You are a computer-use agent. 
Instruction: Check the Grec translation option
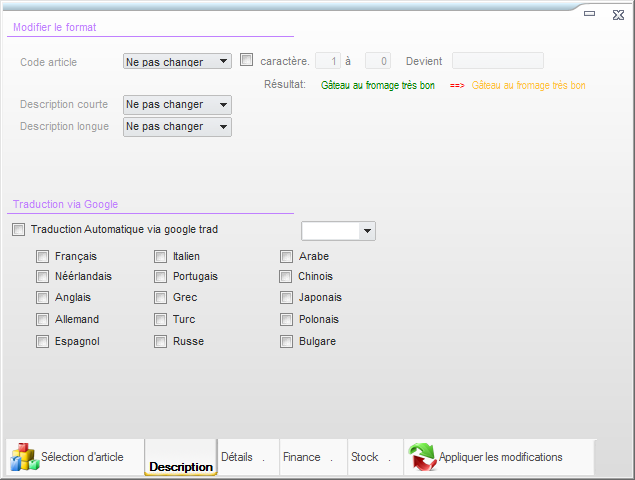160,298
